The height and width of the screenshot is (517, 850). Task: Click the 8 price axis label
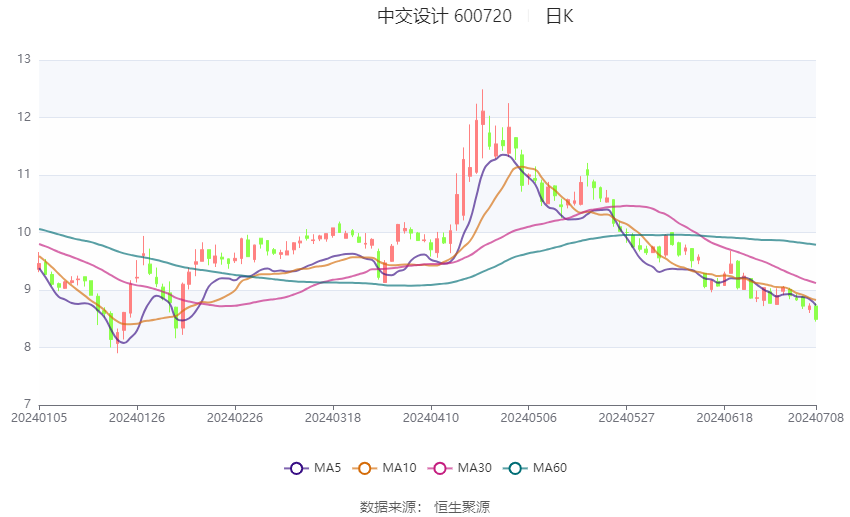tap(27, 347)
